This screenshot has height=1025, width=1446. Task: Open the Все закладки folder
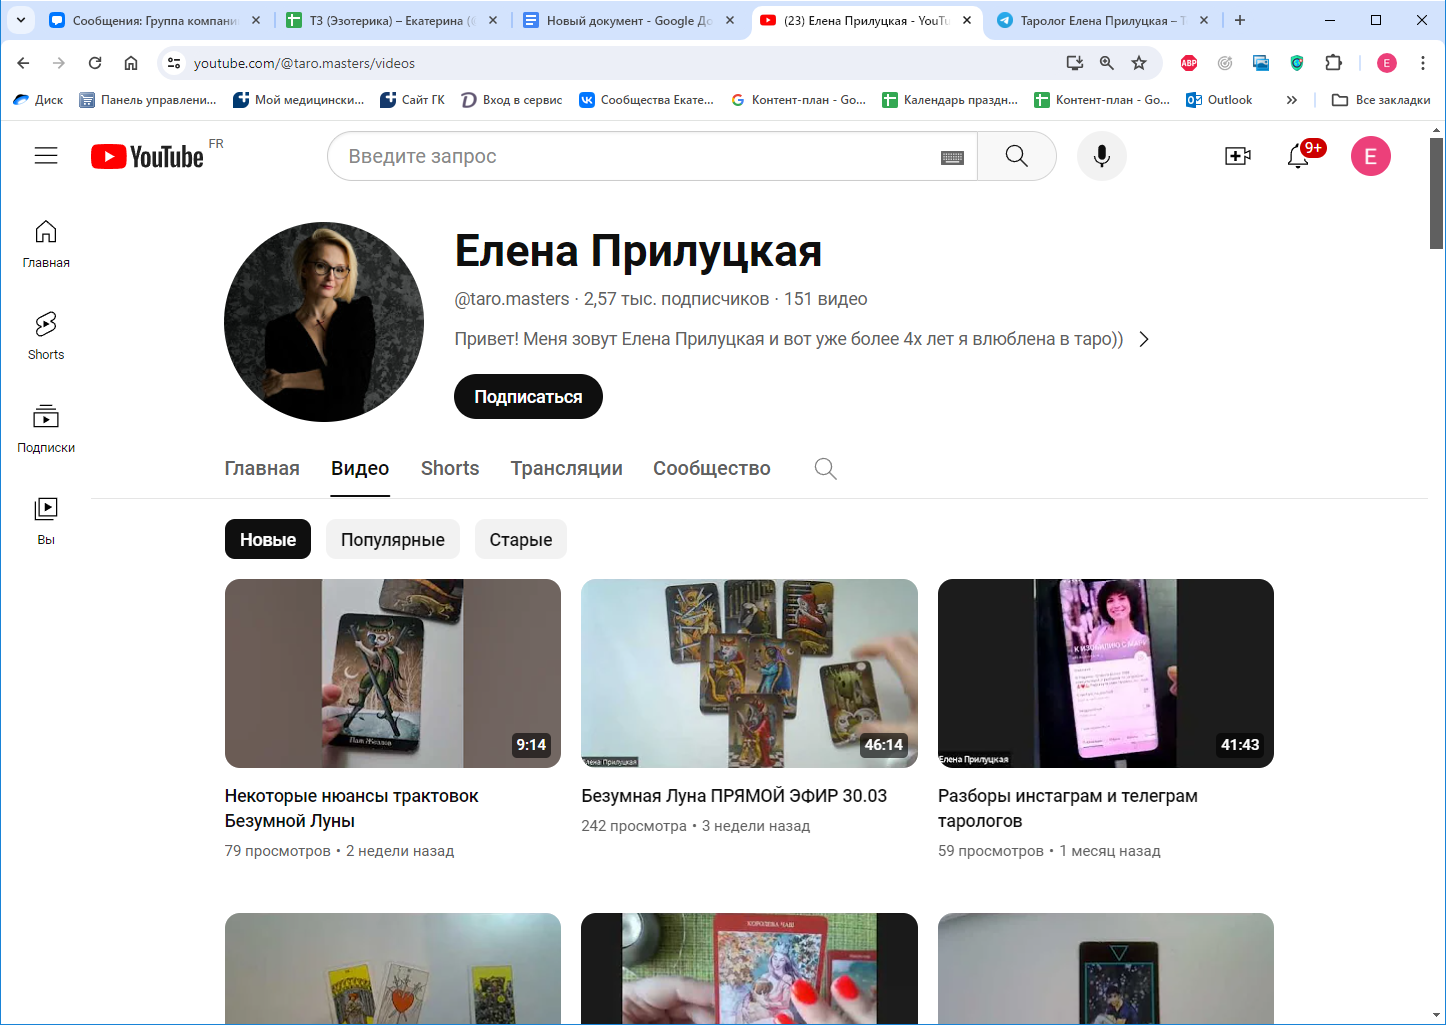point(1381,100)
